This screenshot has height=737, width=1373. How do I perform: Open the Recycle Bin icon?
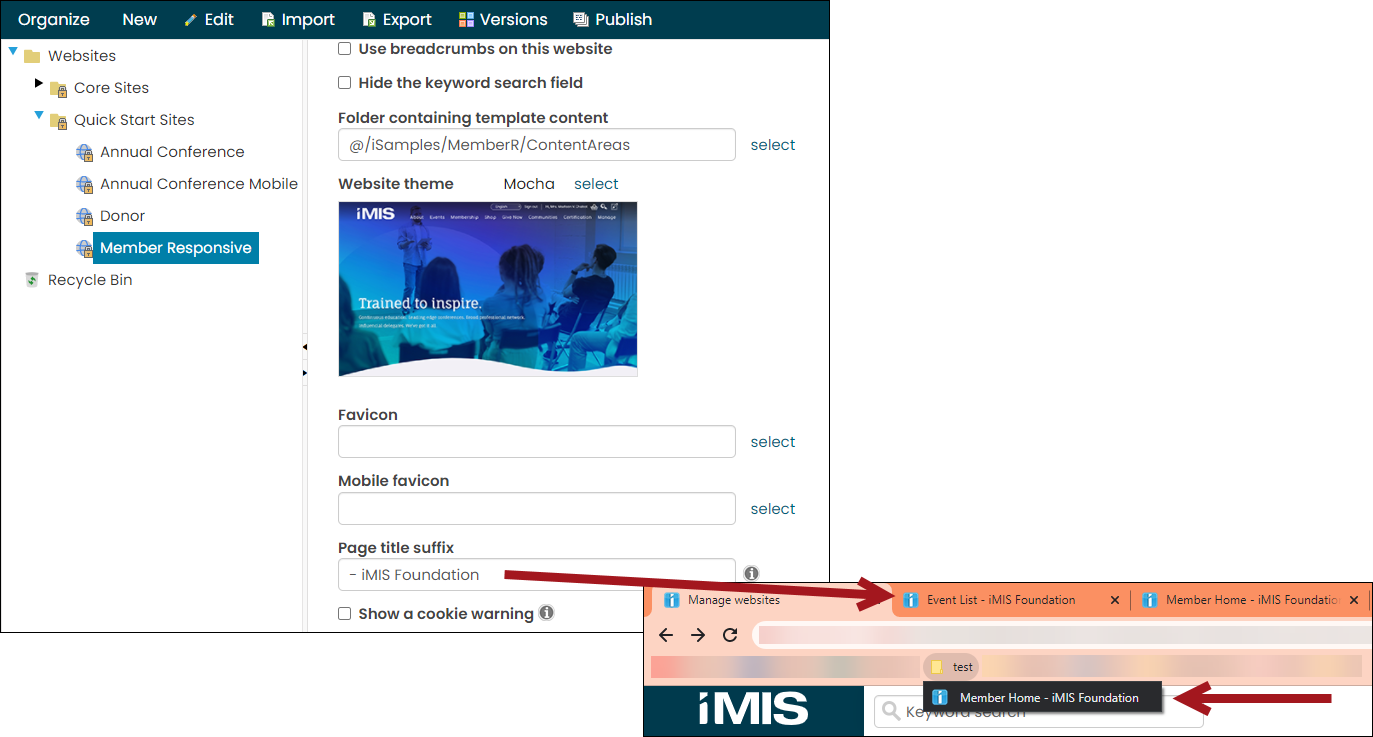[32, 280]
